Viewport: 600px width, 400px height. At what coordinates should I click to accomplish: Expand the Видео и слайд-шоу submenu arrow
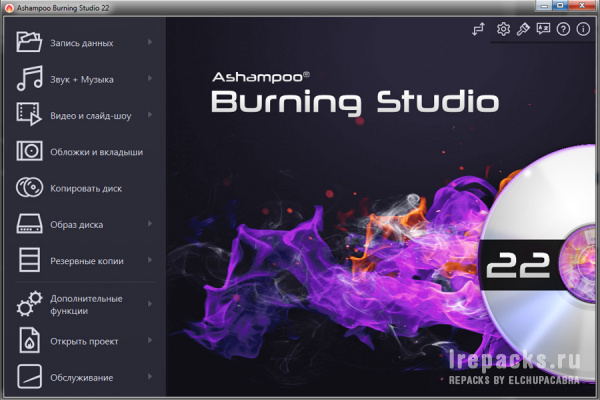tap(150, 115)
